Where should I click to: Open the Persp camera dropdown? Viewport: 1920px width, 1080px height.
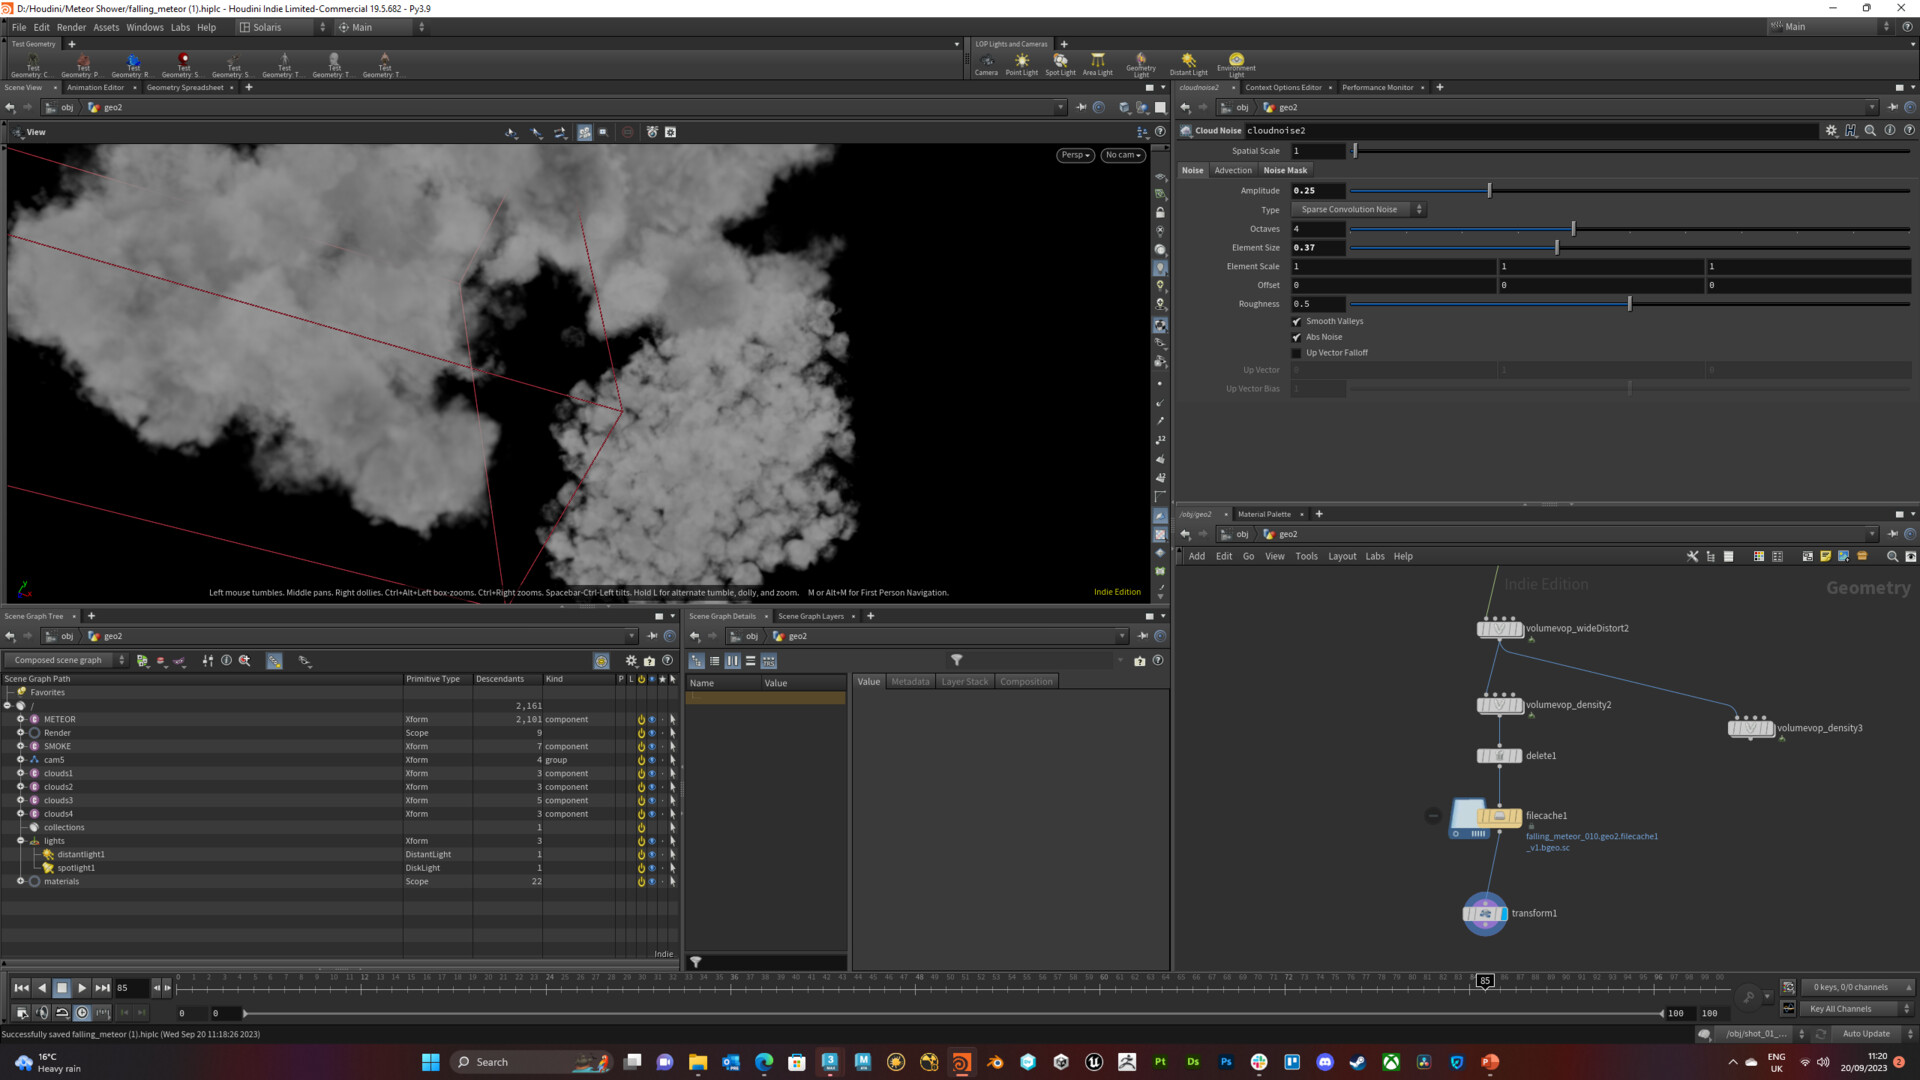point(1073,155)
